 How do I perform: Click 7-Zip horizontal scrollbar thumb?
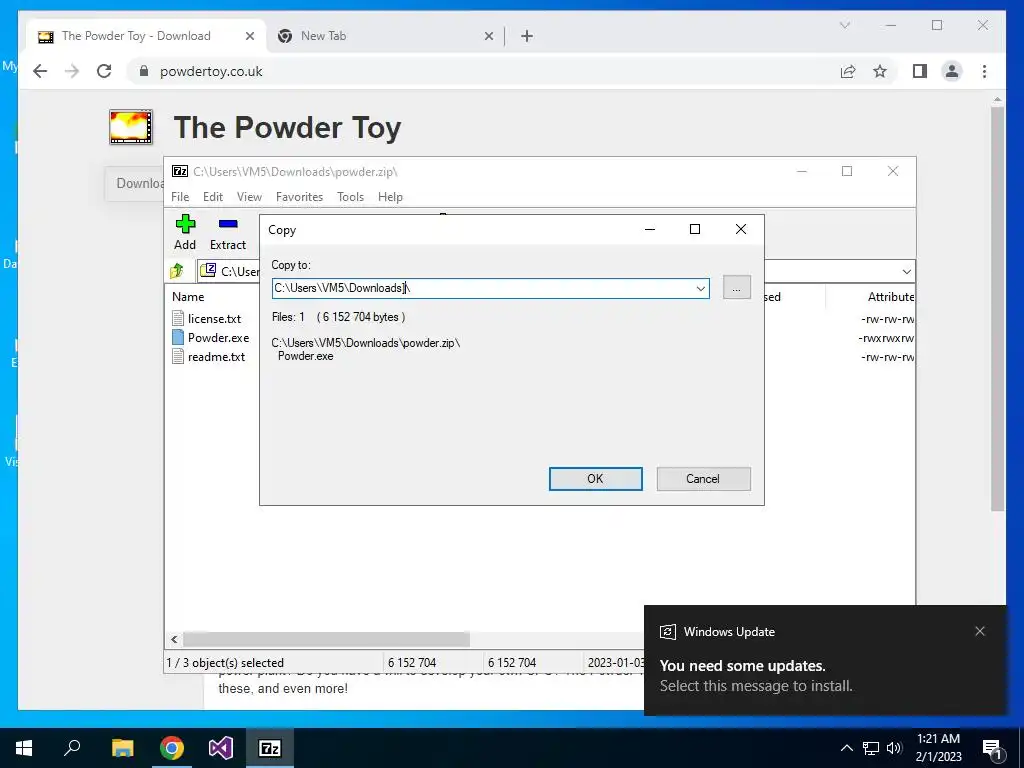point(326,639)
